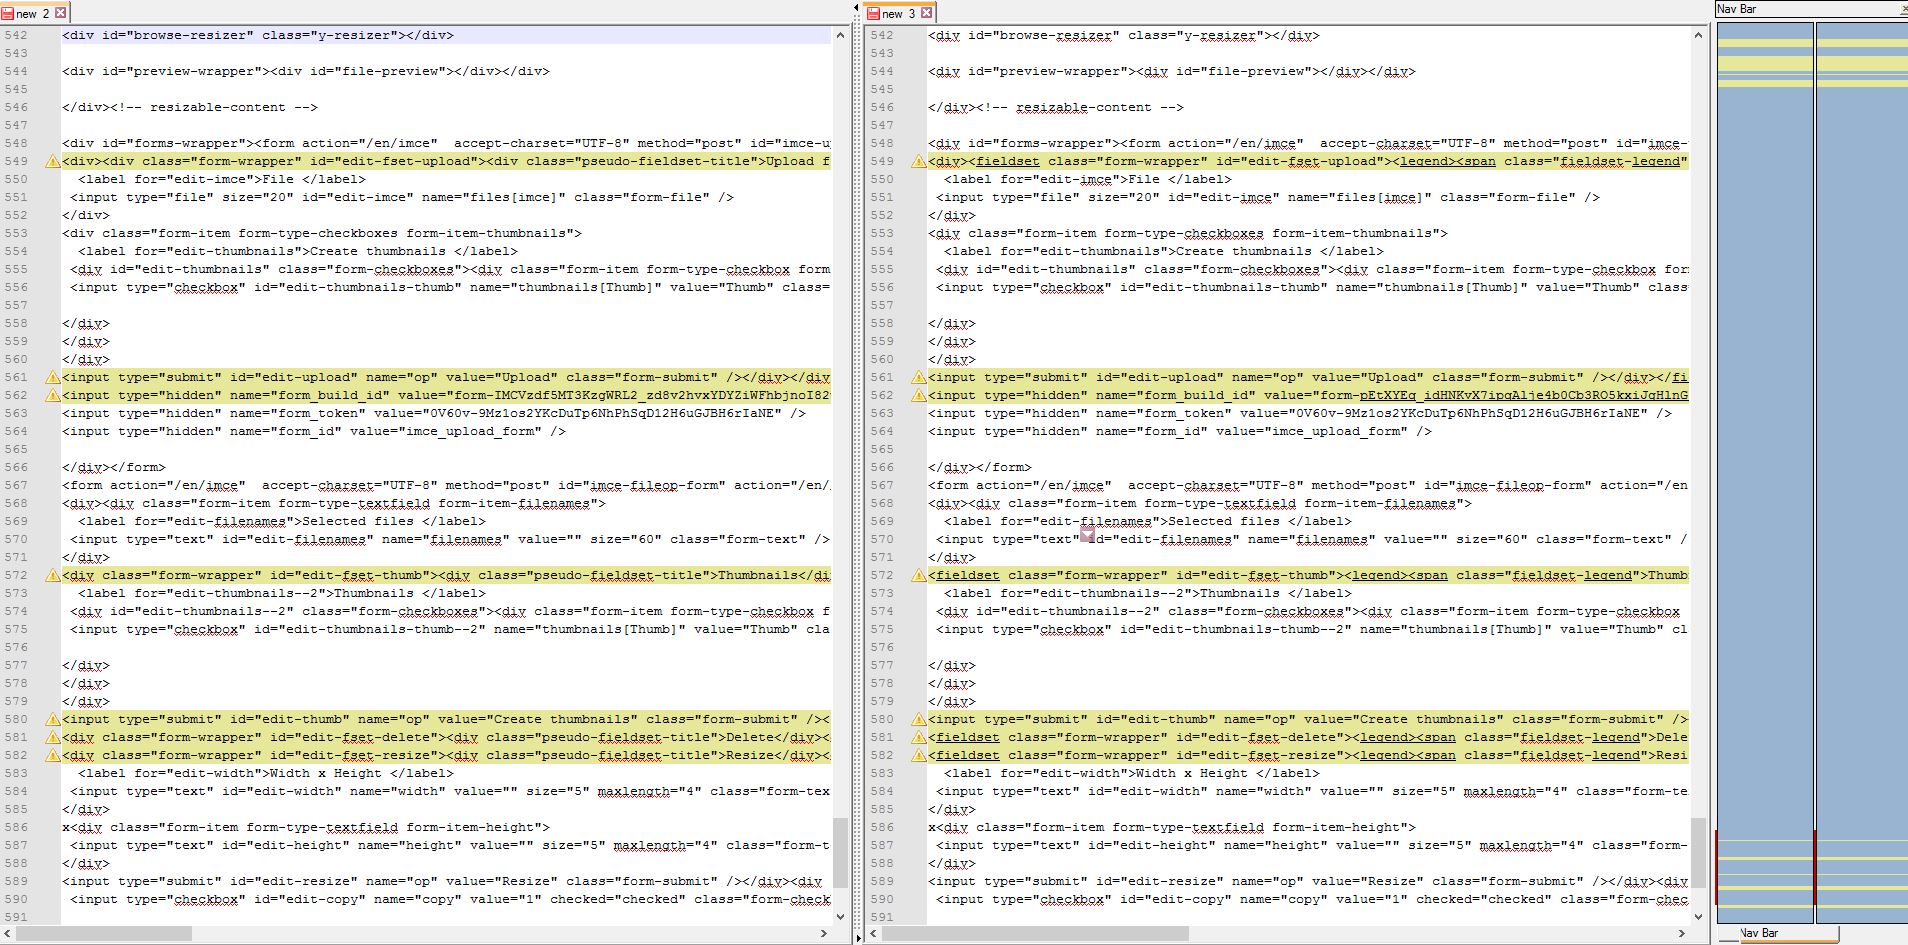Image resolution: width=1908 pixels, height=945 pixels.
Task: Click the warning icon on line 562 in new 3
Action: point(918,395)
